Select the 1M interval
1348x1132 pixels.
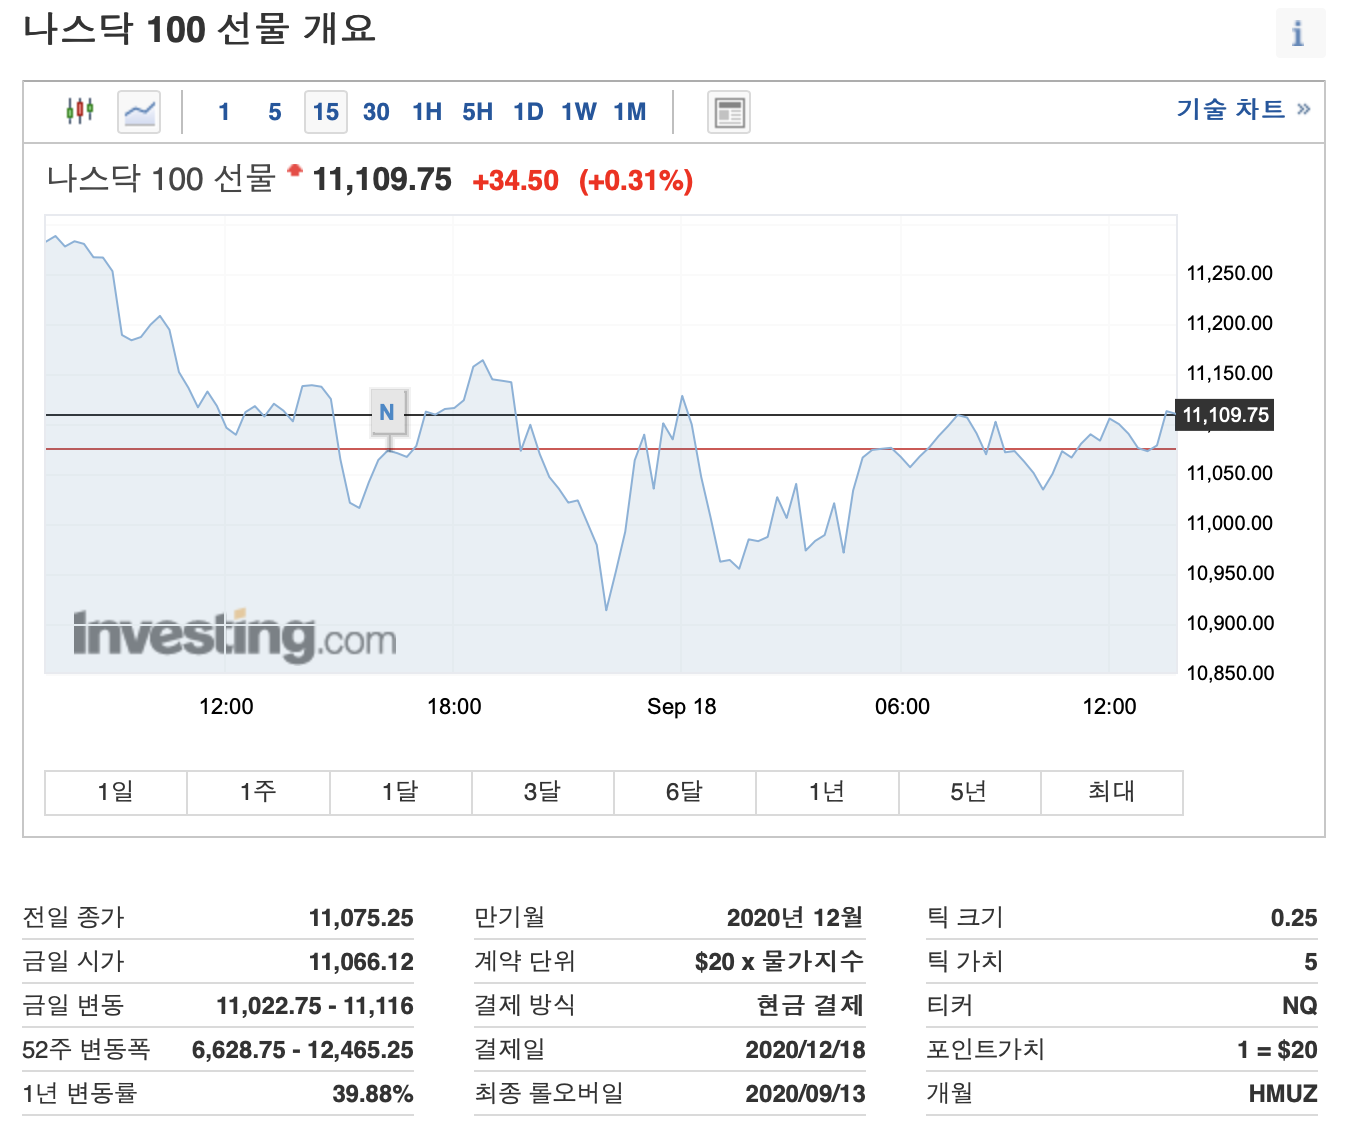pyautogui.click(x=630, y=112)
